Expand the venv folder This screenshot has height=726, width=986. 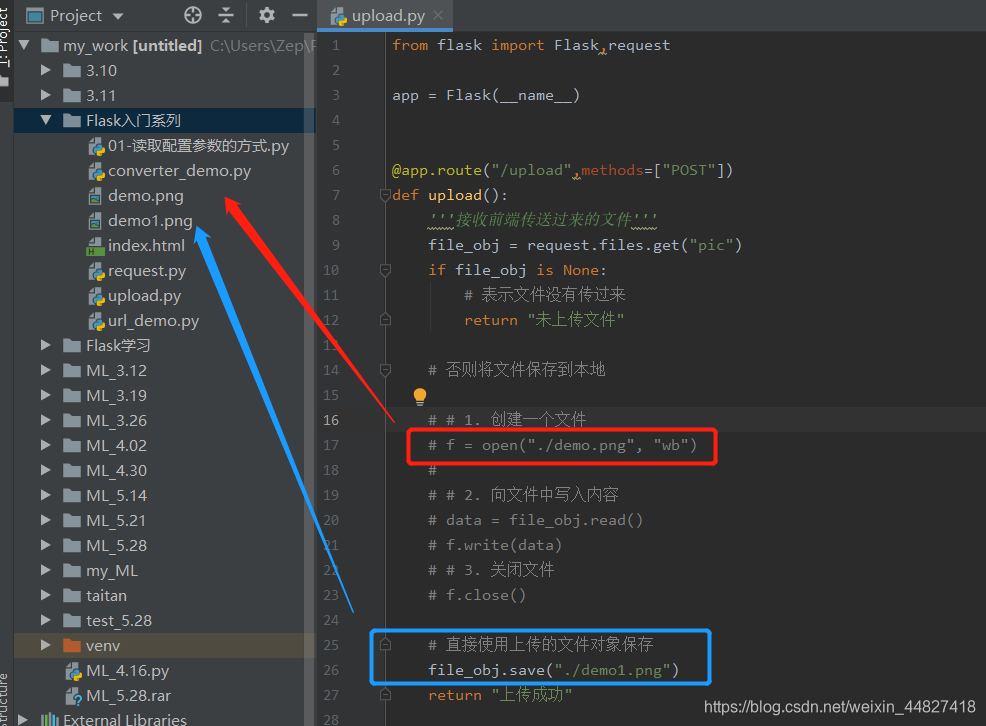[45, 646]
